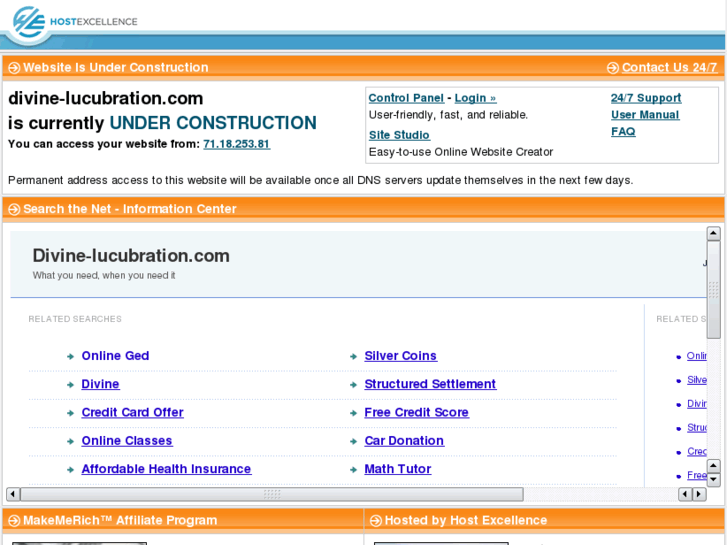Click the 'Easy-to-use Online Website Creator' text
Screen dimensions: 727x545
coord(461,152)
